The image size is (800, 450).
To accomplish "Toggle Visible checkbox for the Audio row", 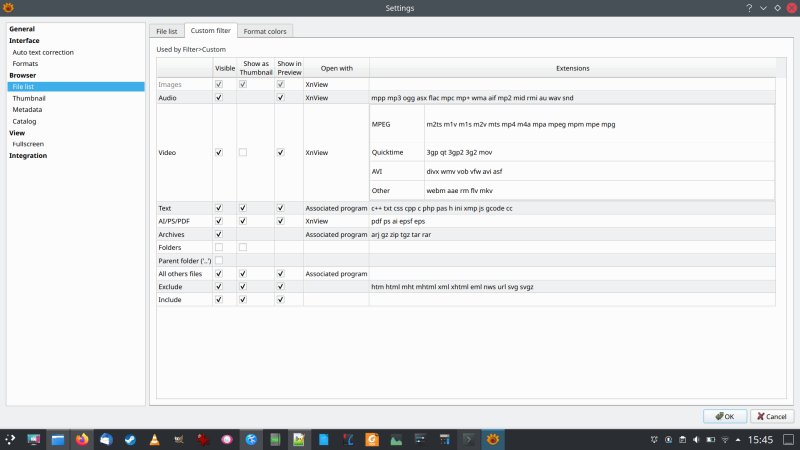I will [x=219, y=97].
